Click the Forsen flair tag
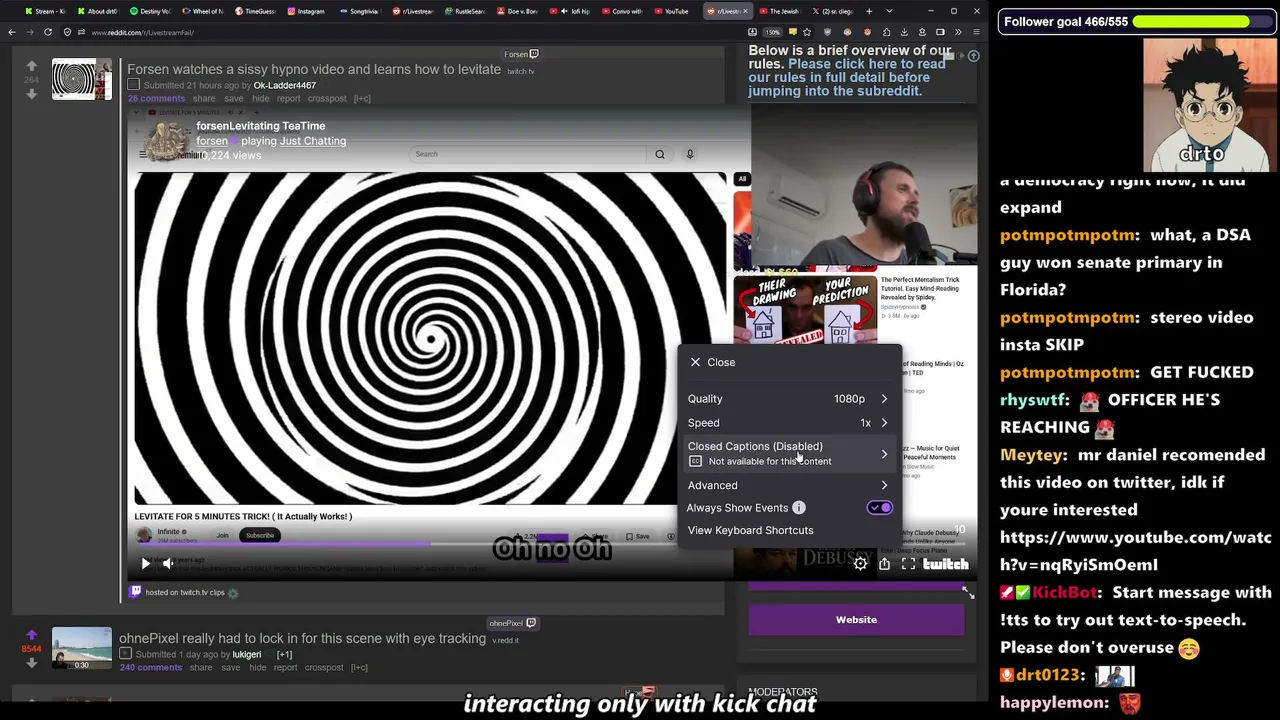This screenshot has height=720, width=1280. point(521,54)
